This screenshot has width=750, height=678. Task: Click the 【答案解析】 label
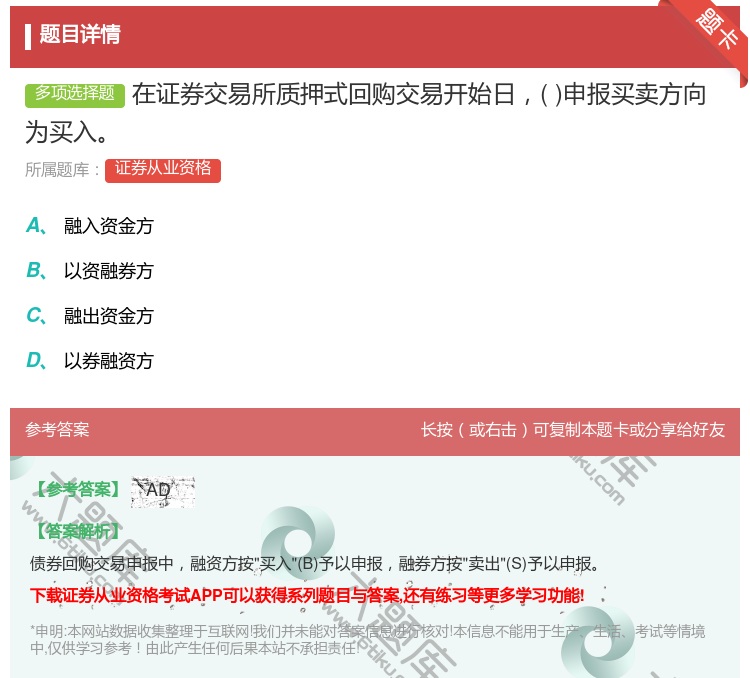point(76,531)
